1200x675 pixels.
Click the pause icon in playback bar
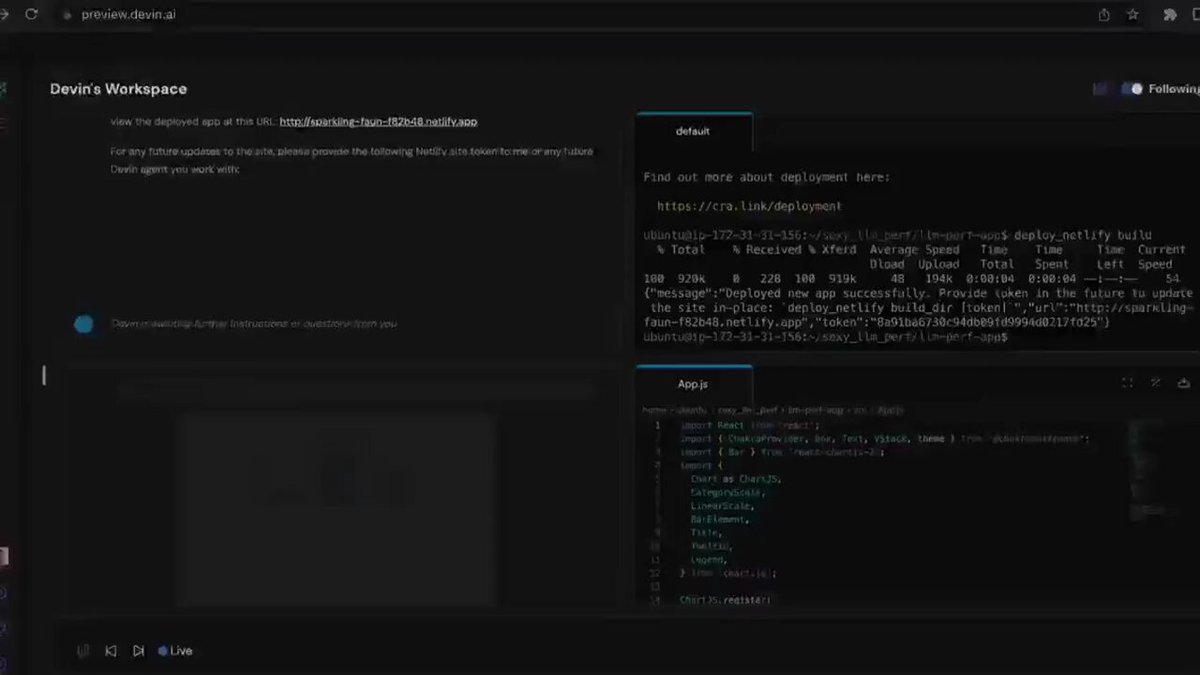(x=84, y=651)
